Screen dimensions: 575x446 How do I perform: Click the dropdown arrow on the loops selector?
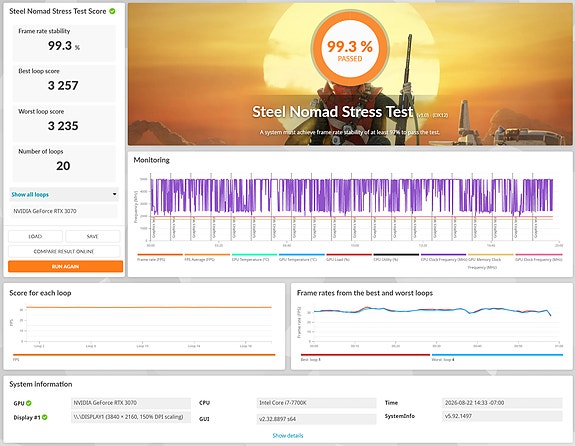[x=114, y=194]
